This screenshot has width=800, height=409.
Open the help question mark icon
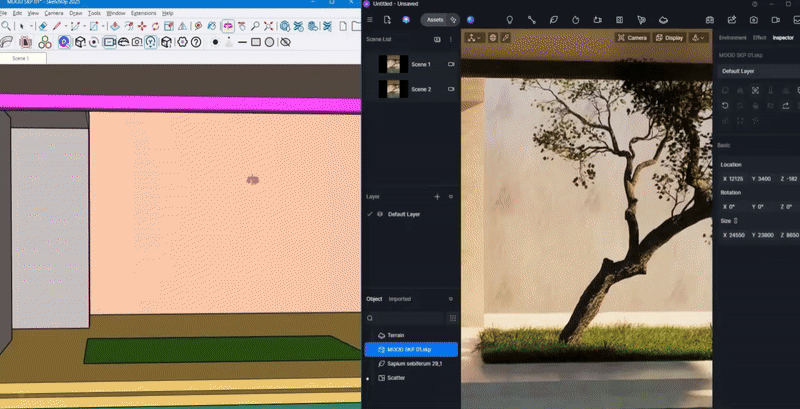[x=196, y=42]
